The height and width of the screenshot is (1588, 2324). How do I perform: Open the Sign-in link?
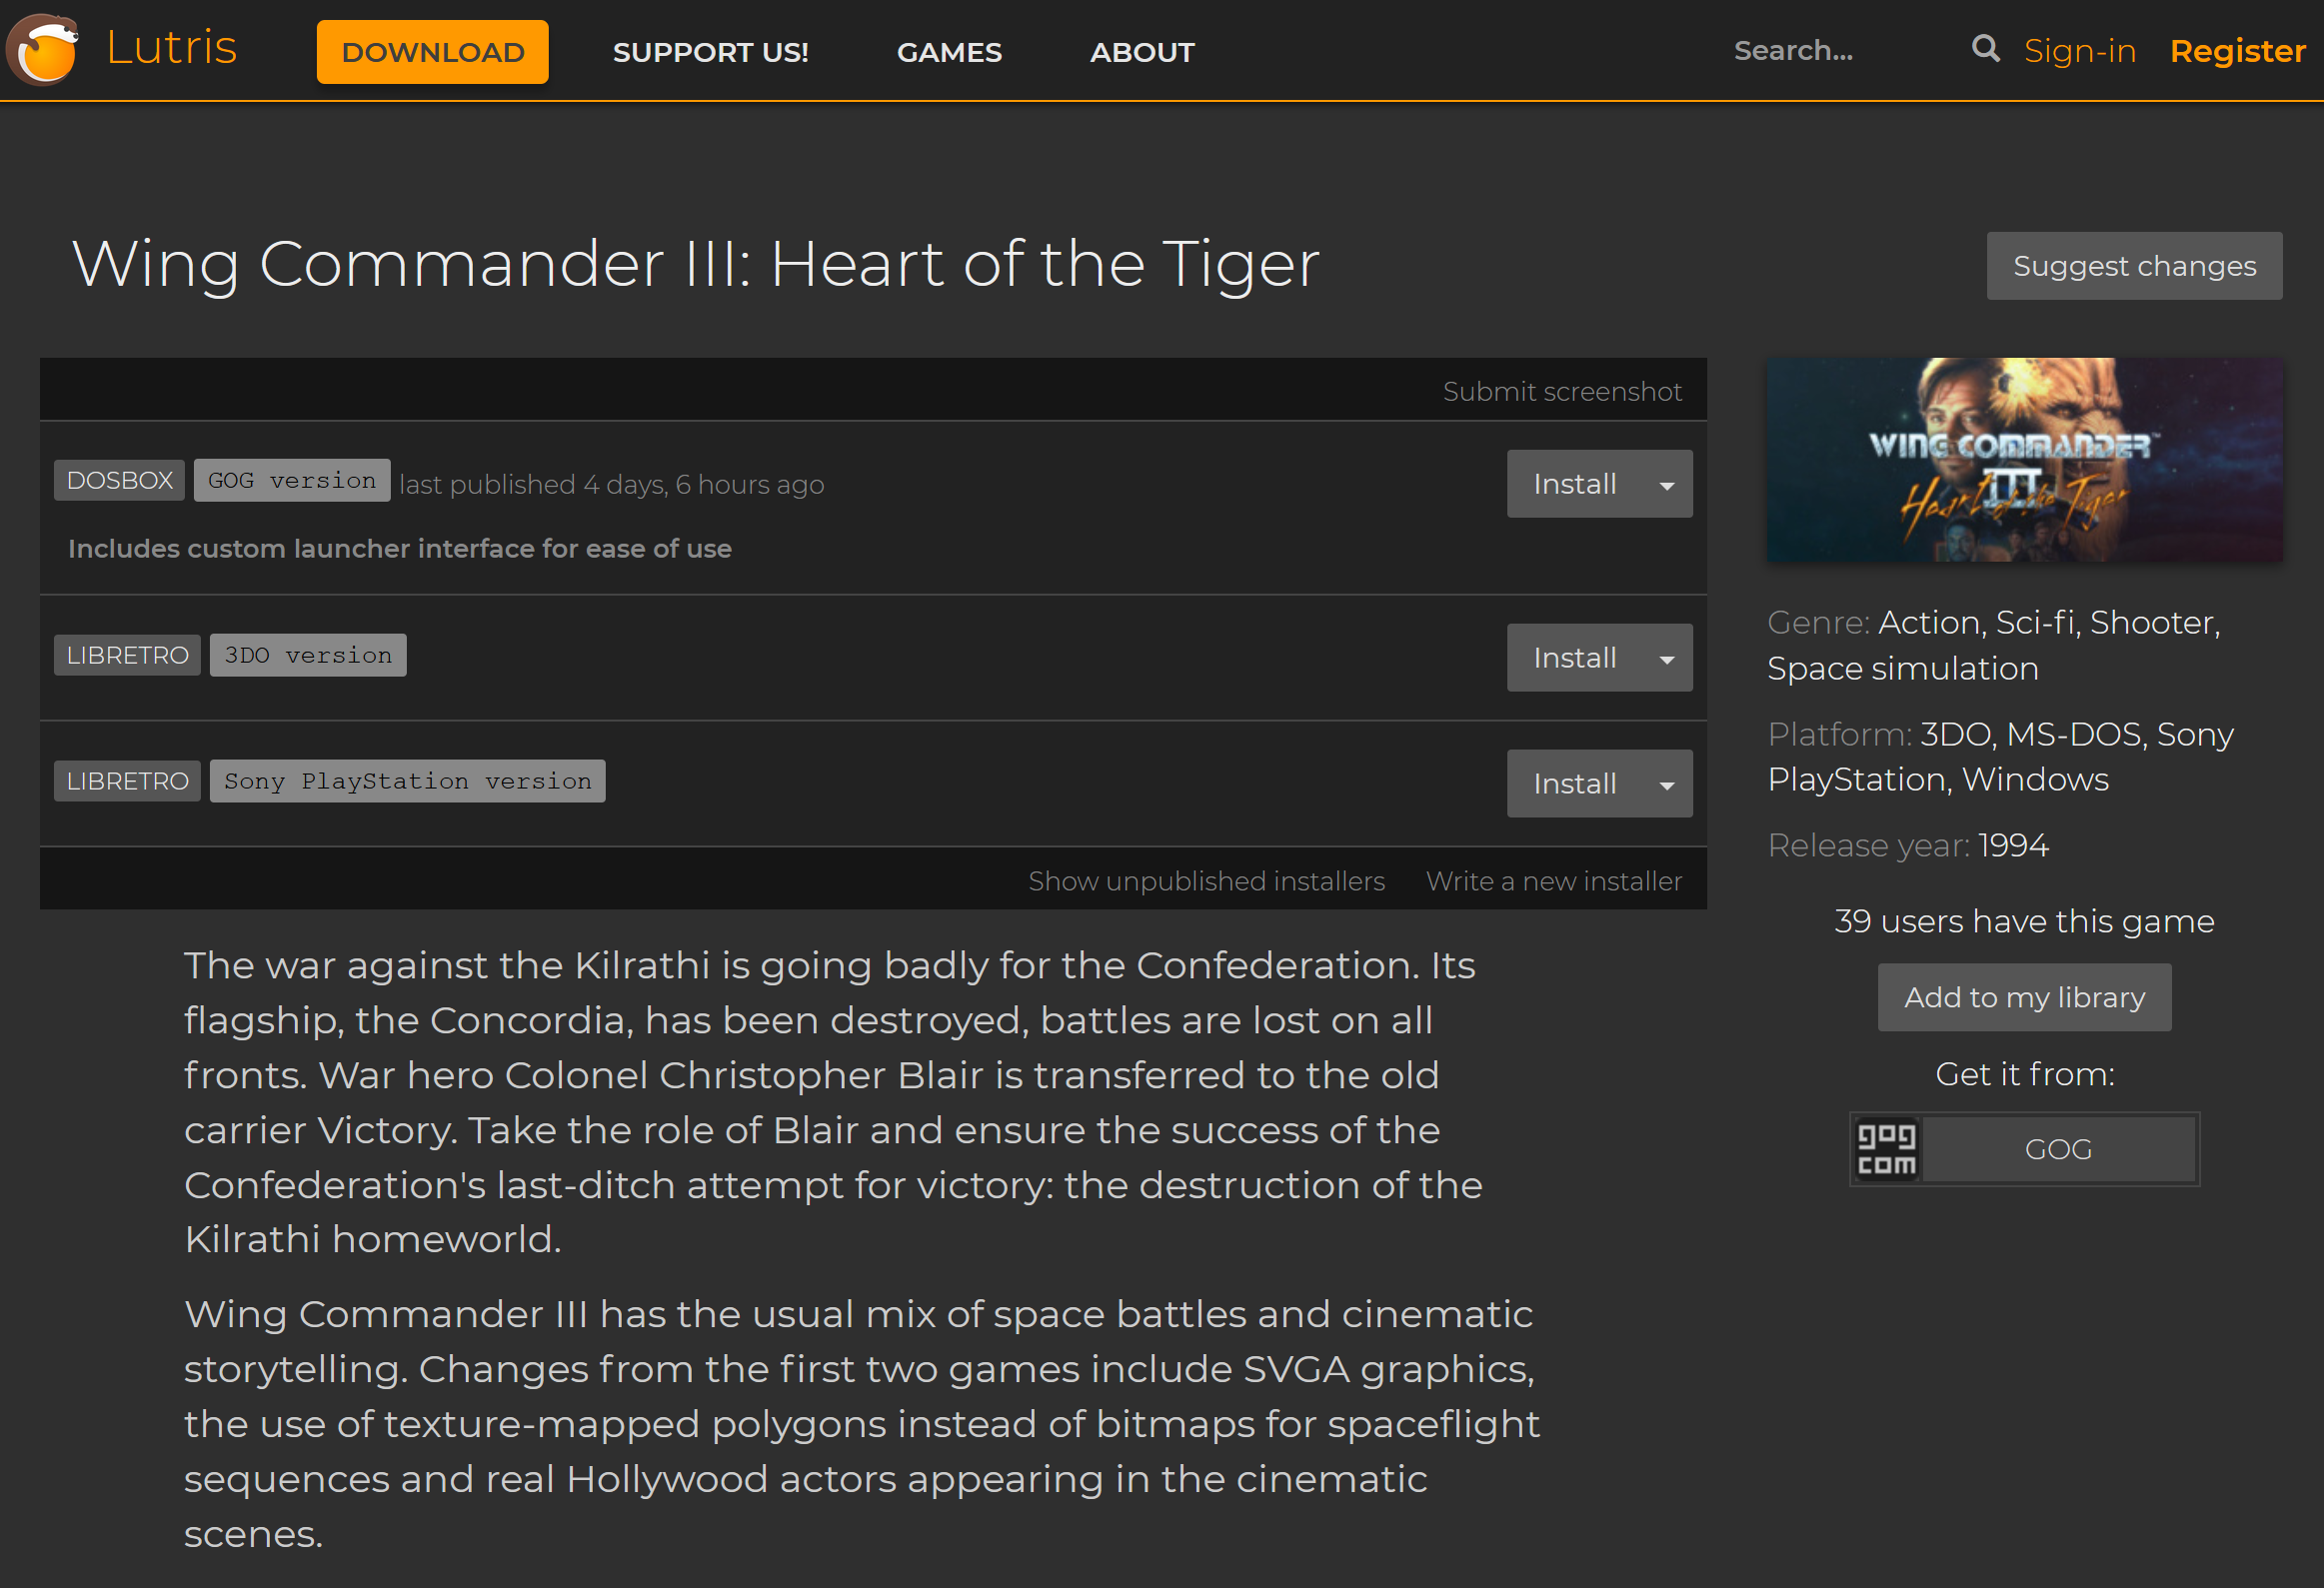(x=2079, y=51)
